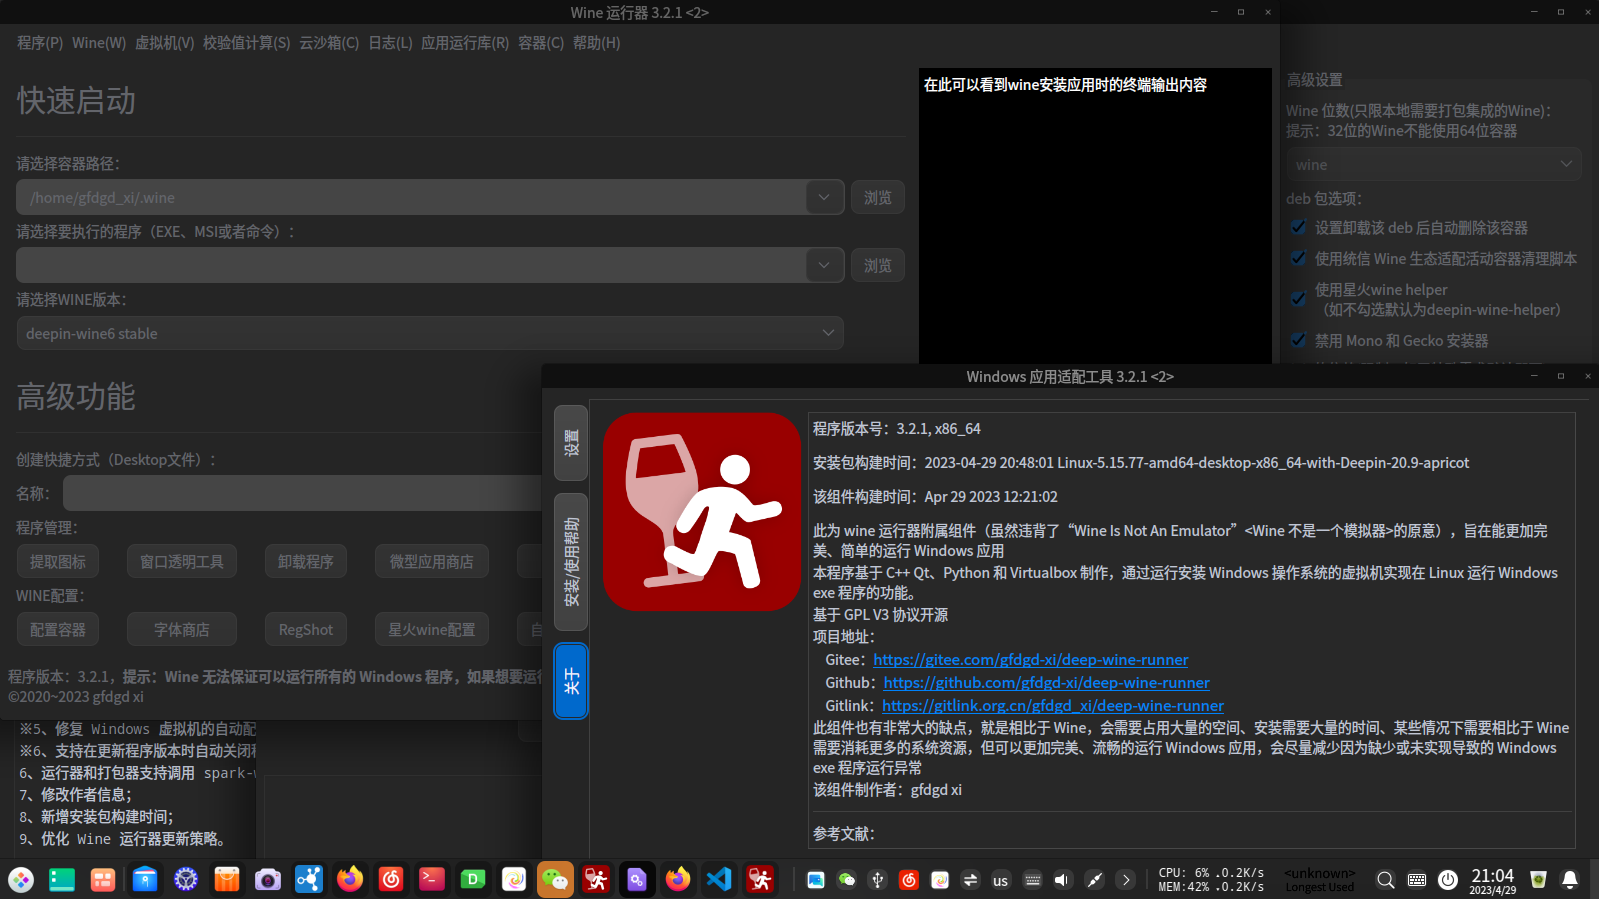Toggle '设置卸载该 deb 后自动删除该容器' checkbox
1599x899 pixels.
pyautogui.click(x=1298, y=227)
